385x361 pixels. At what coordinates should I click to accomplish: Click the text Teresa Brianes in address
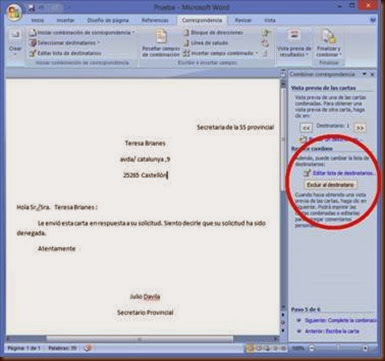(x=145, y=143)
